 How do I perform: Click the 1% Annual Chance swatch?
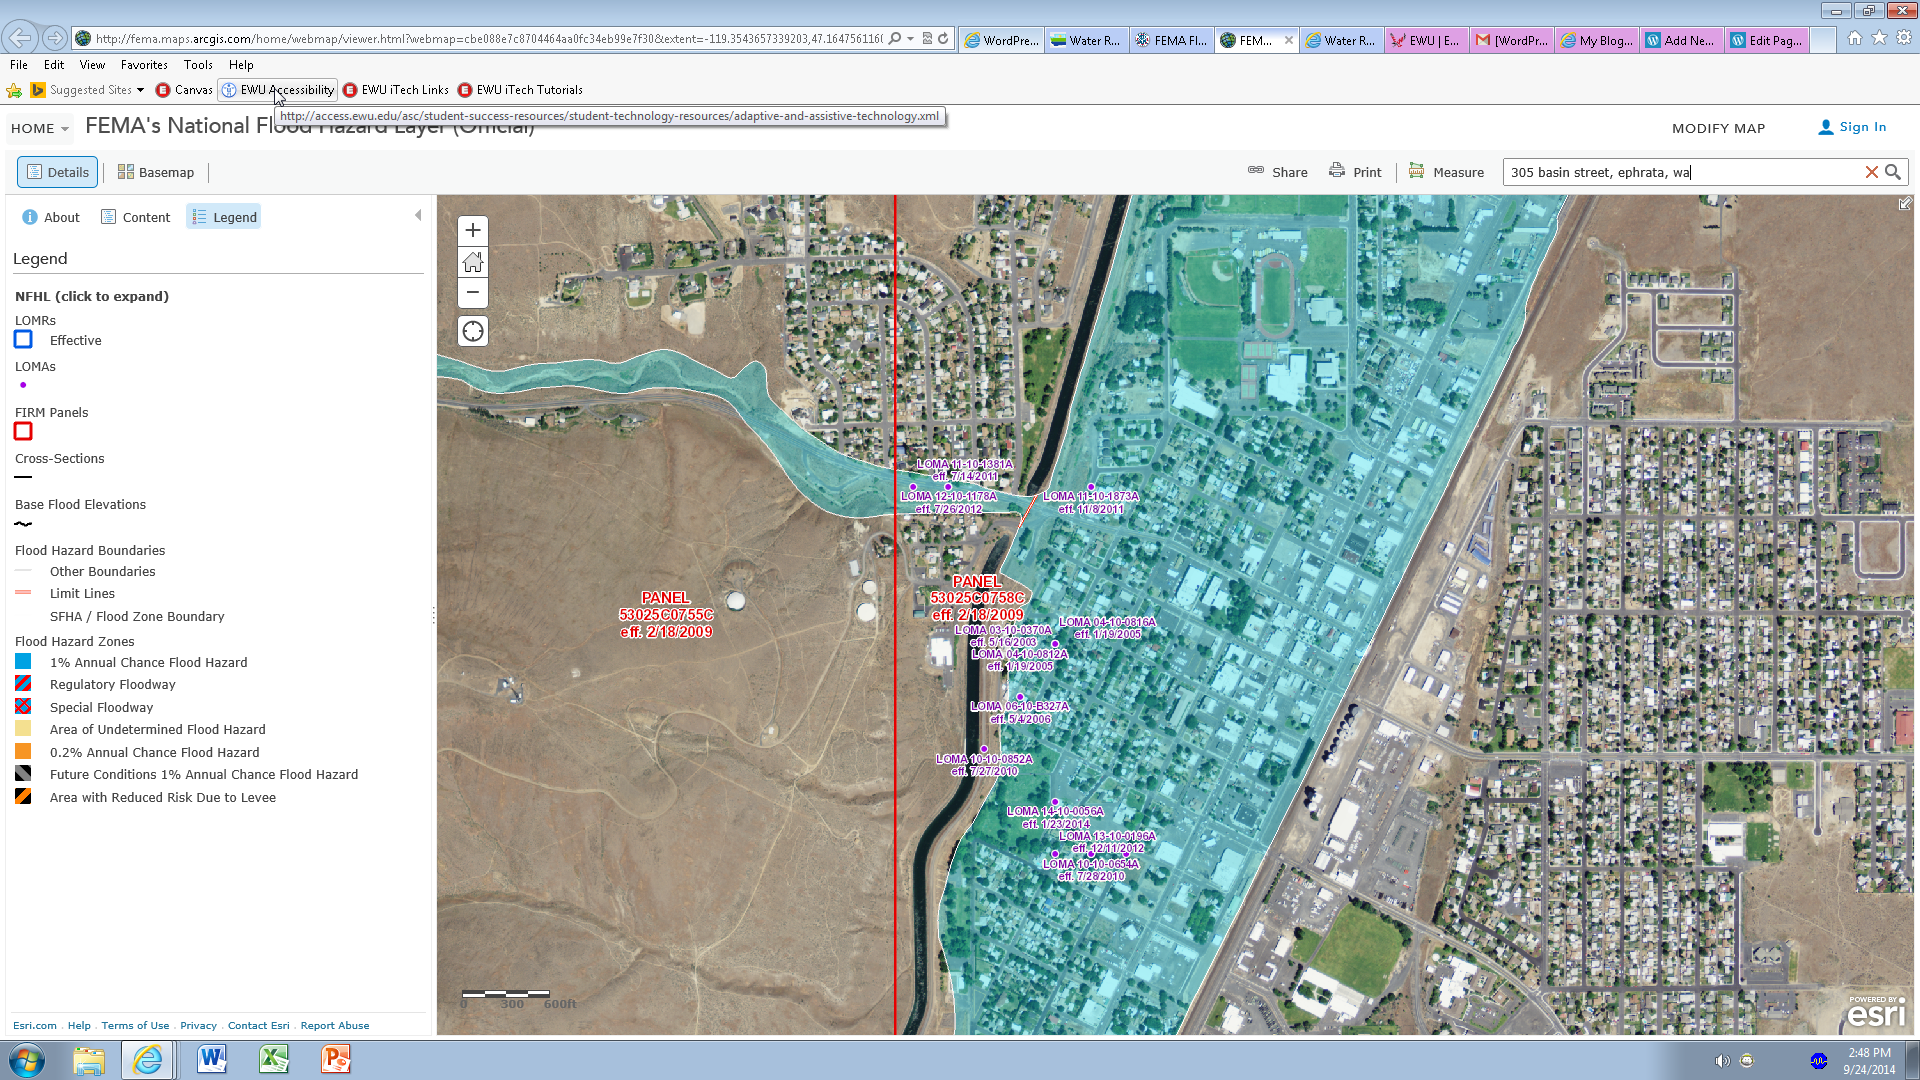click(x=23, y=662)
